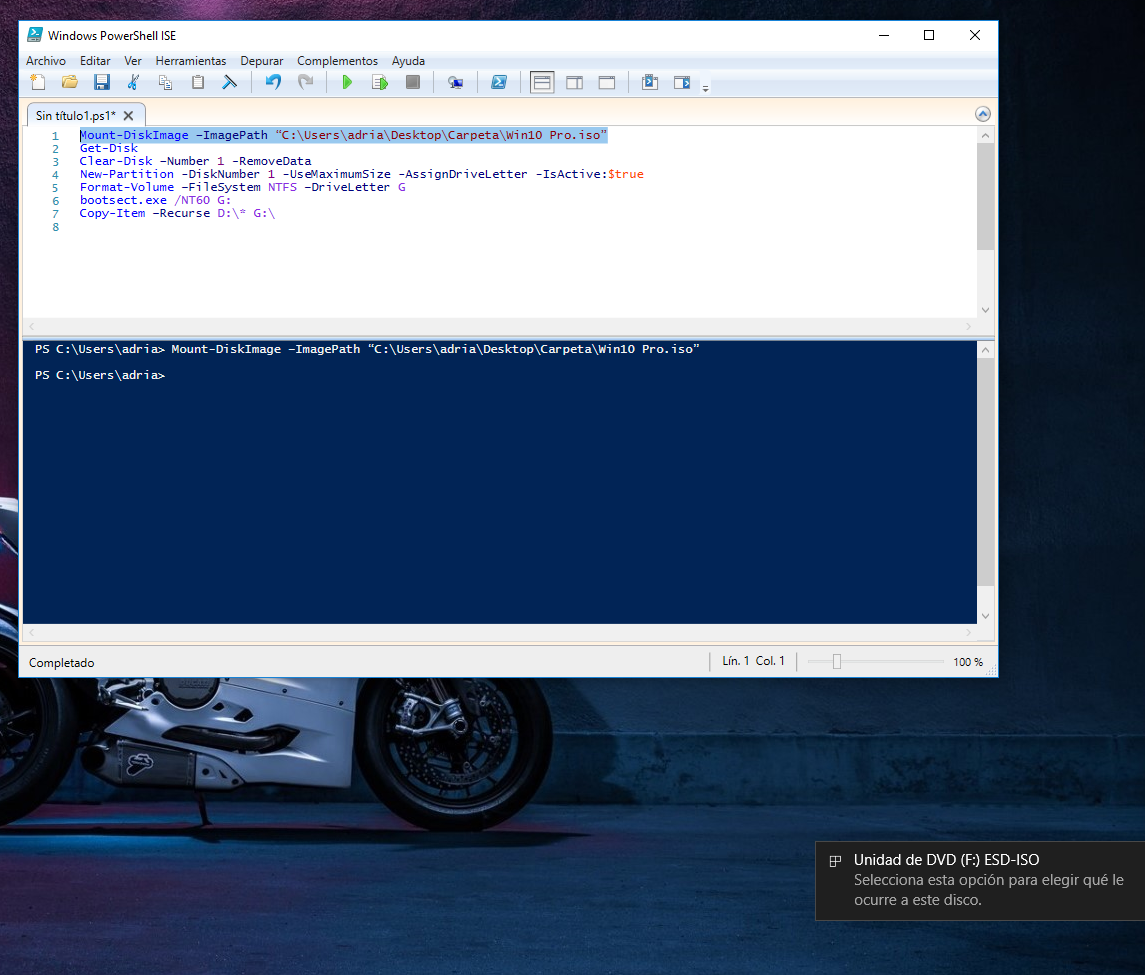The width and height of the screenshot is (1145, 975).
Task: Show script pane on right layout
Action: coord(575,83)
